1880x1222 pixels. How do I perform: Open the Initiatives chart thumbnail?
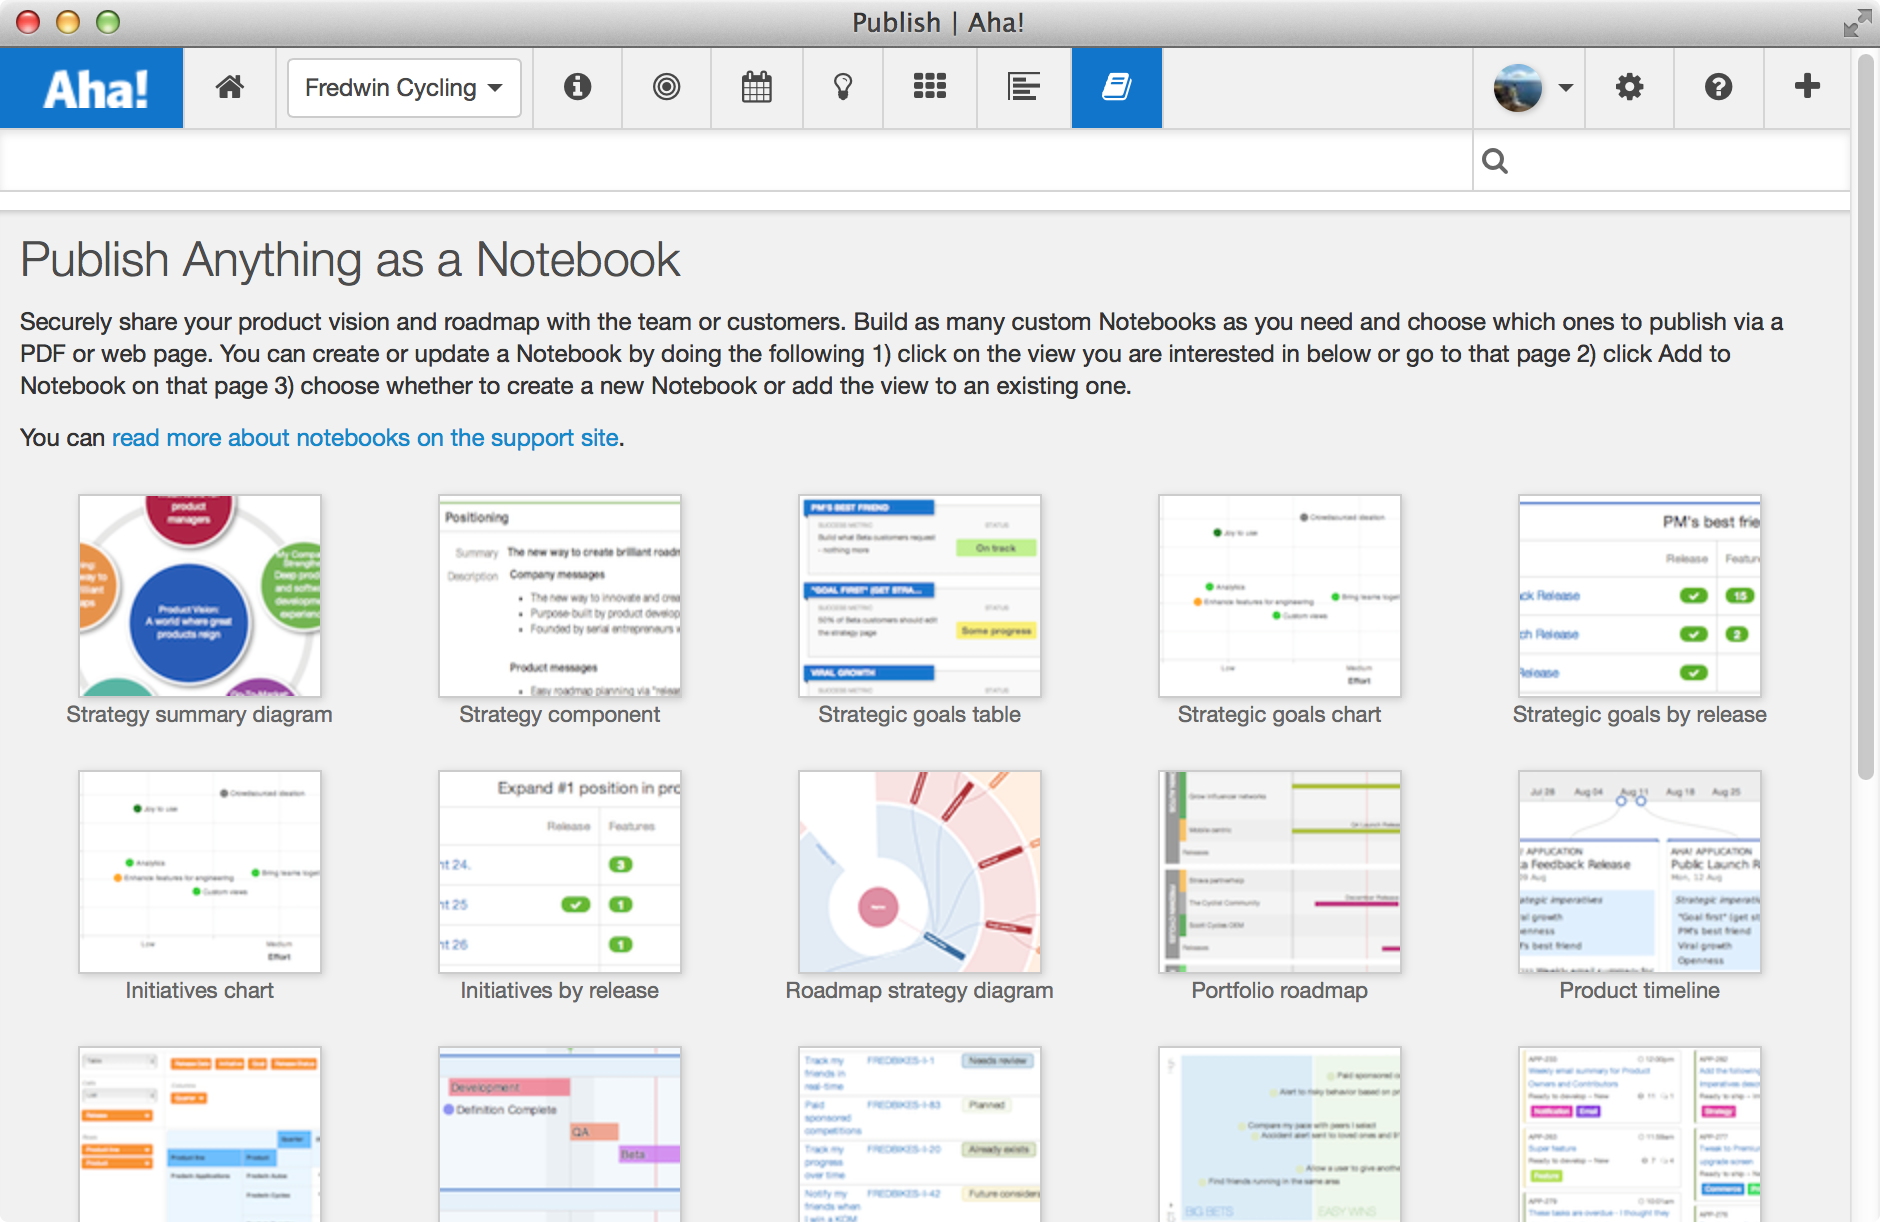click(200, 872)
